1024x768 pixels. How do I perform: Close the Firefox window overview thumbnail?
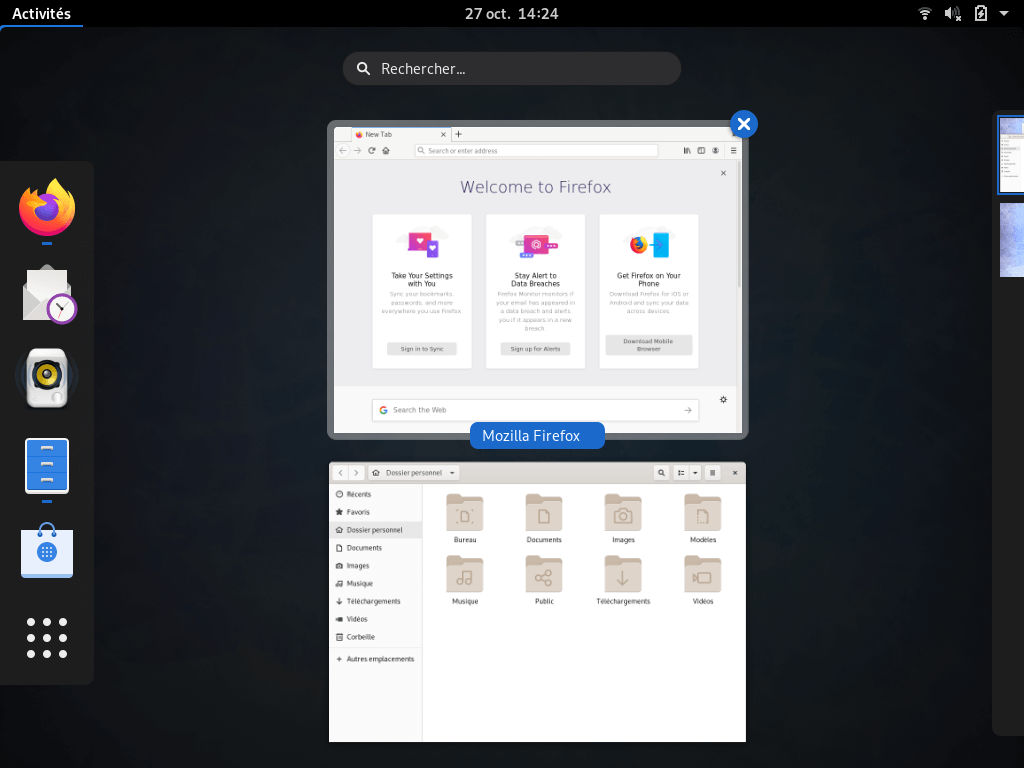(744, 124)
